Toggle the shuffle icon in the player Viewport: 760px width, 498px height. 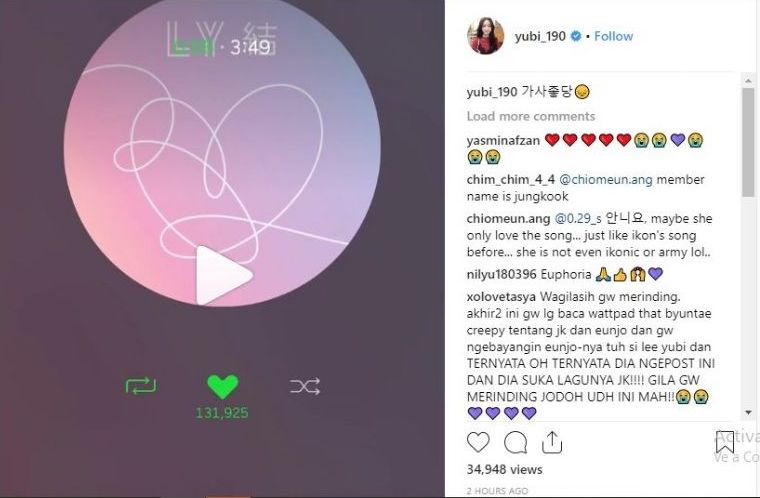[x=305, y=386]
